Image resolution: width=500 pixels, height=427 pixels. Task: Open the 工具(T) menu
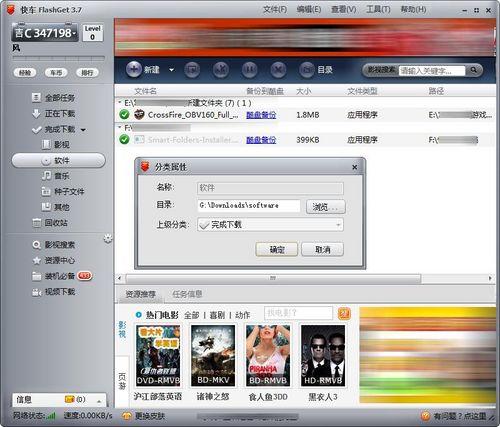(x=378, y=9)
